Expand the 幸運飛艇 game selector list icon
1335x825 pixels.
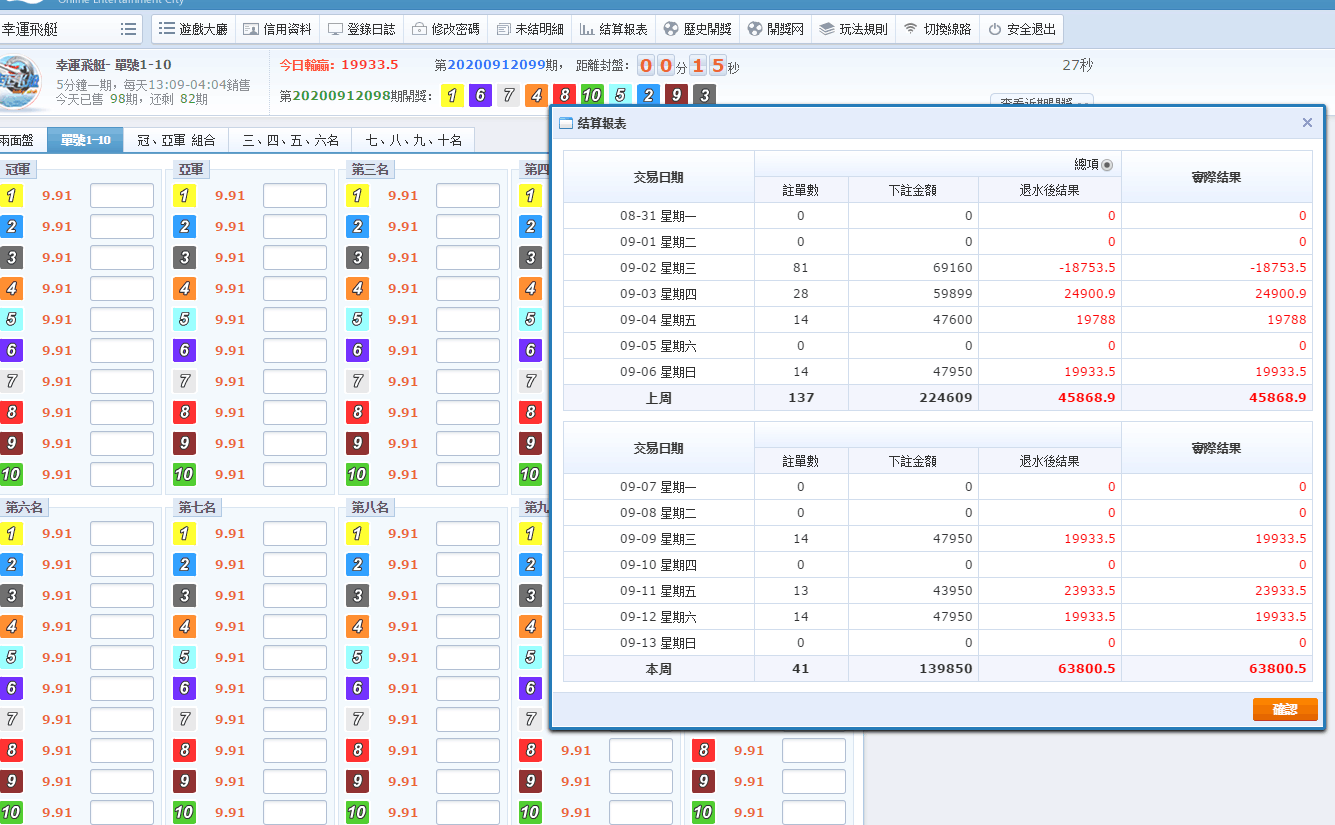(128, 29)
